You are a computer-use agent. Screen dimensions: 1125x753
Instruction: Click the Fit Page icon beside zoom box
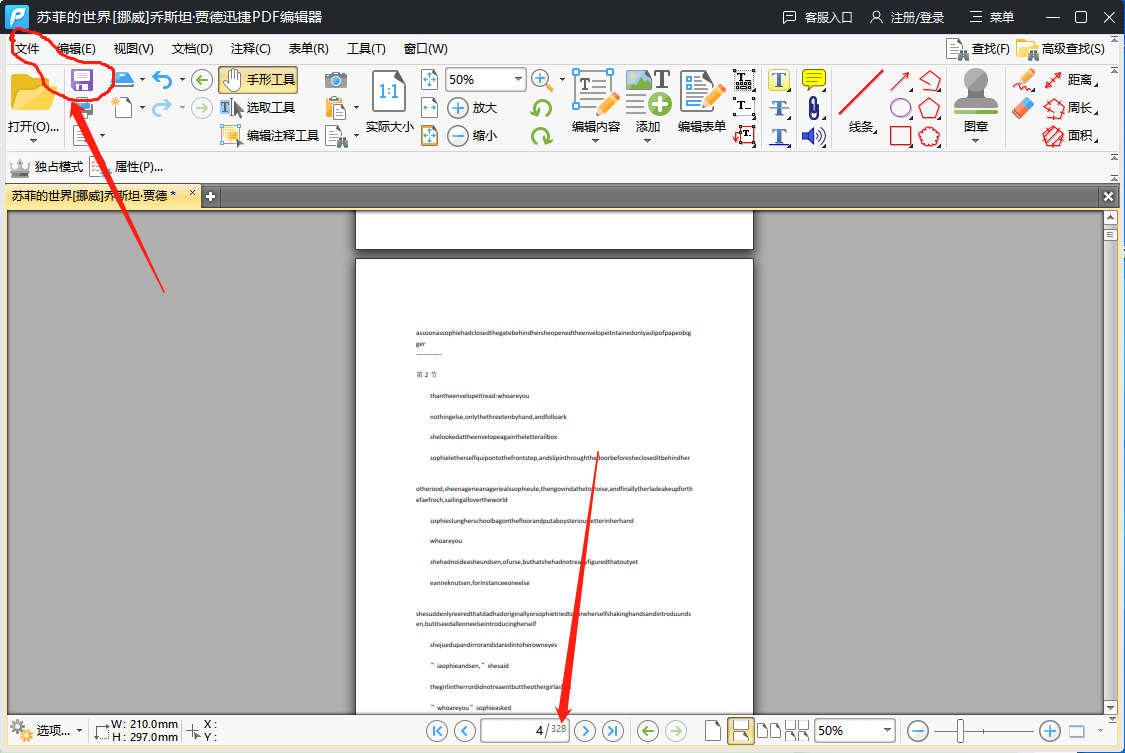pos(429,80)
